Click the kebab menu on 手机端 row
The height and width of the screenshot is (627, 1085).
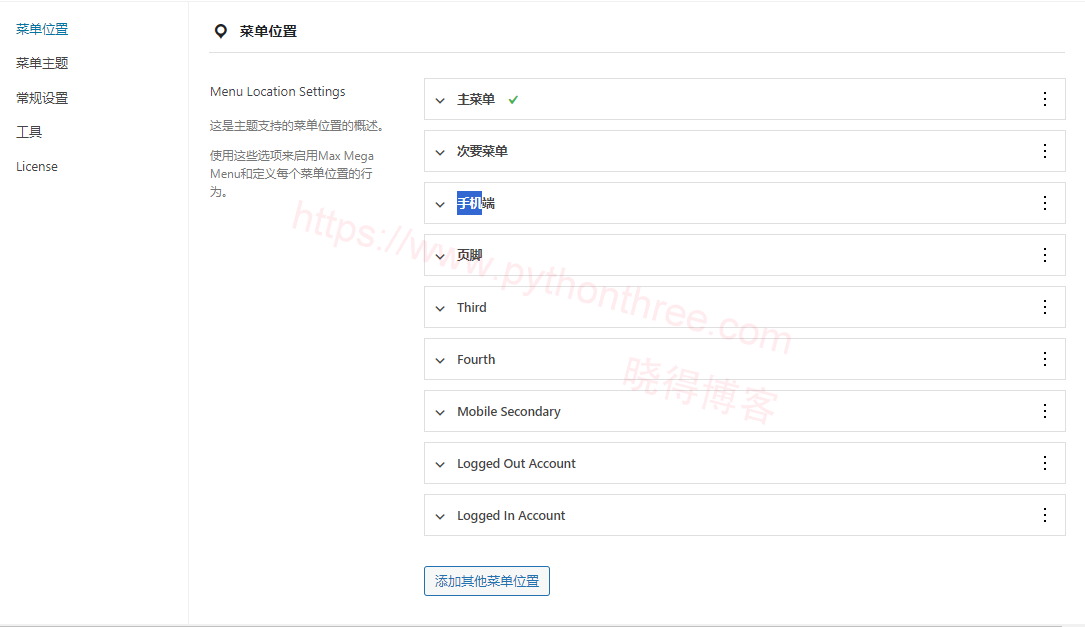1045,203
